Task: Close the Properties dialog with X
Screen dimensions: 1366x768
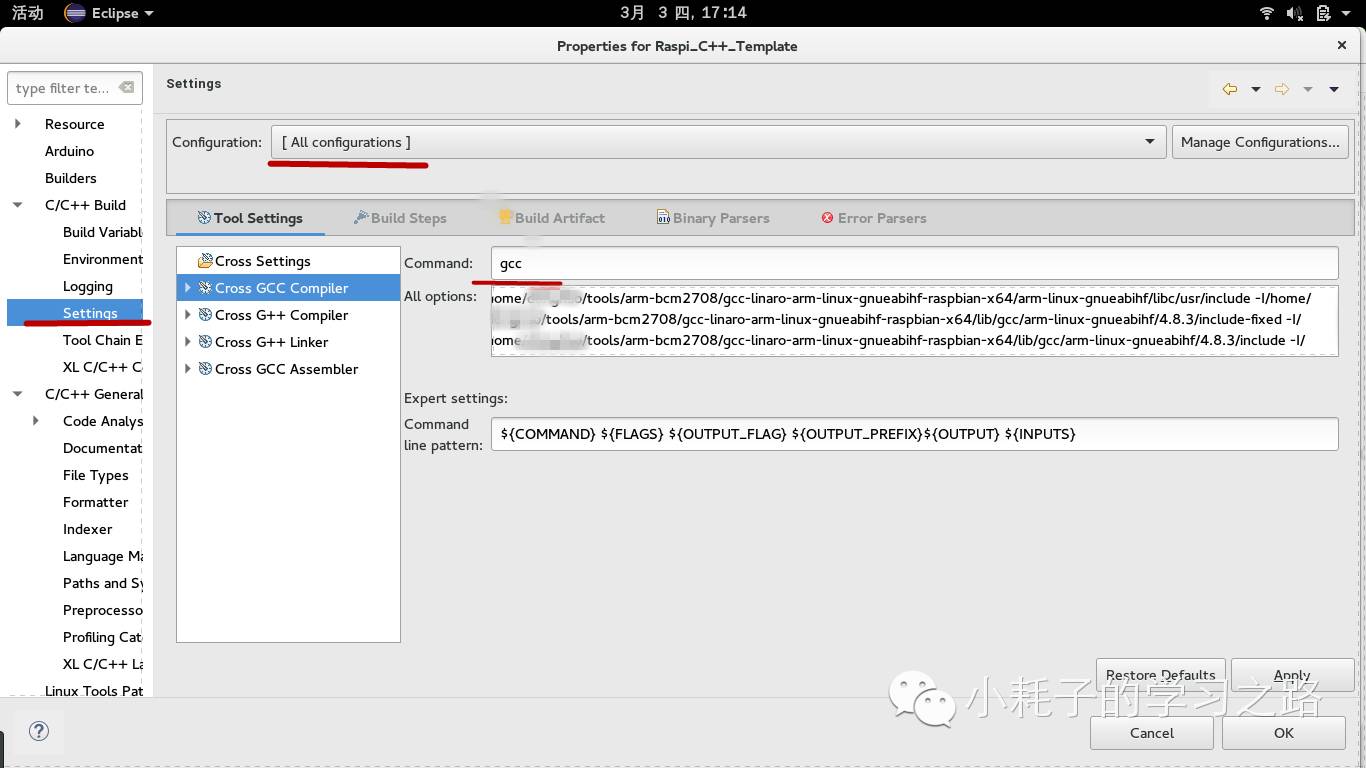Action: coord(1342,45)
